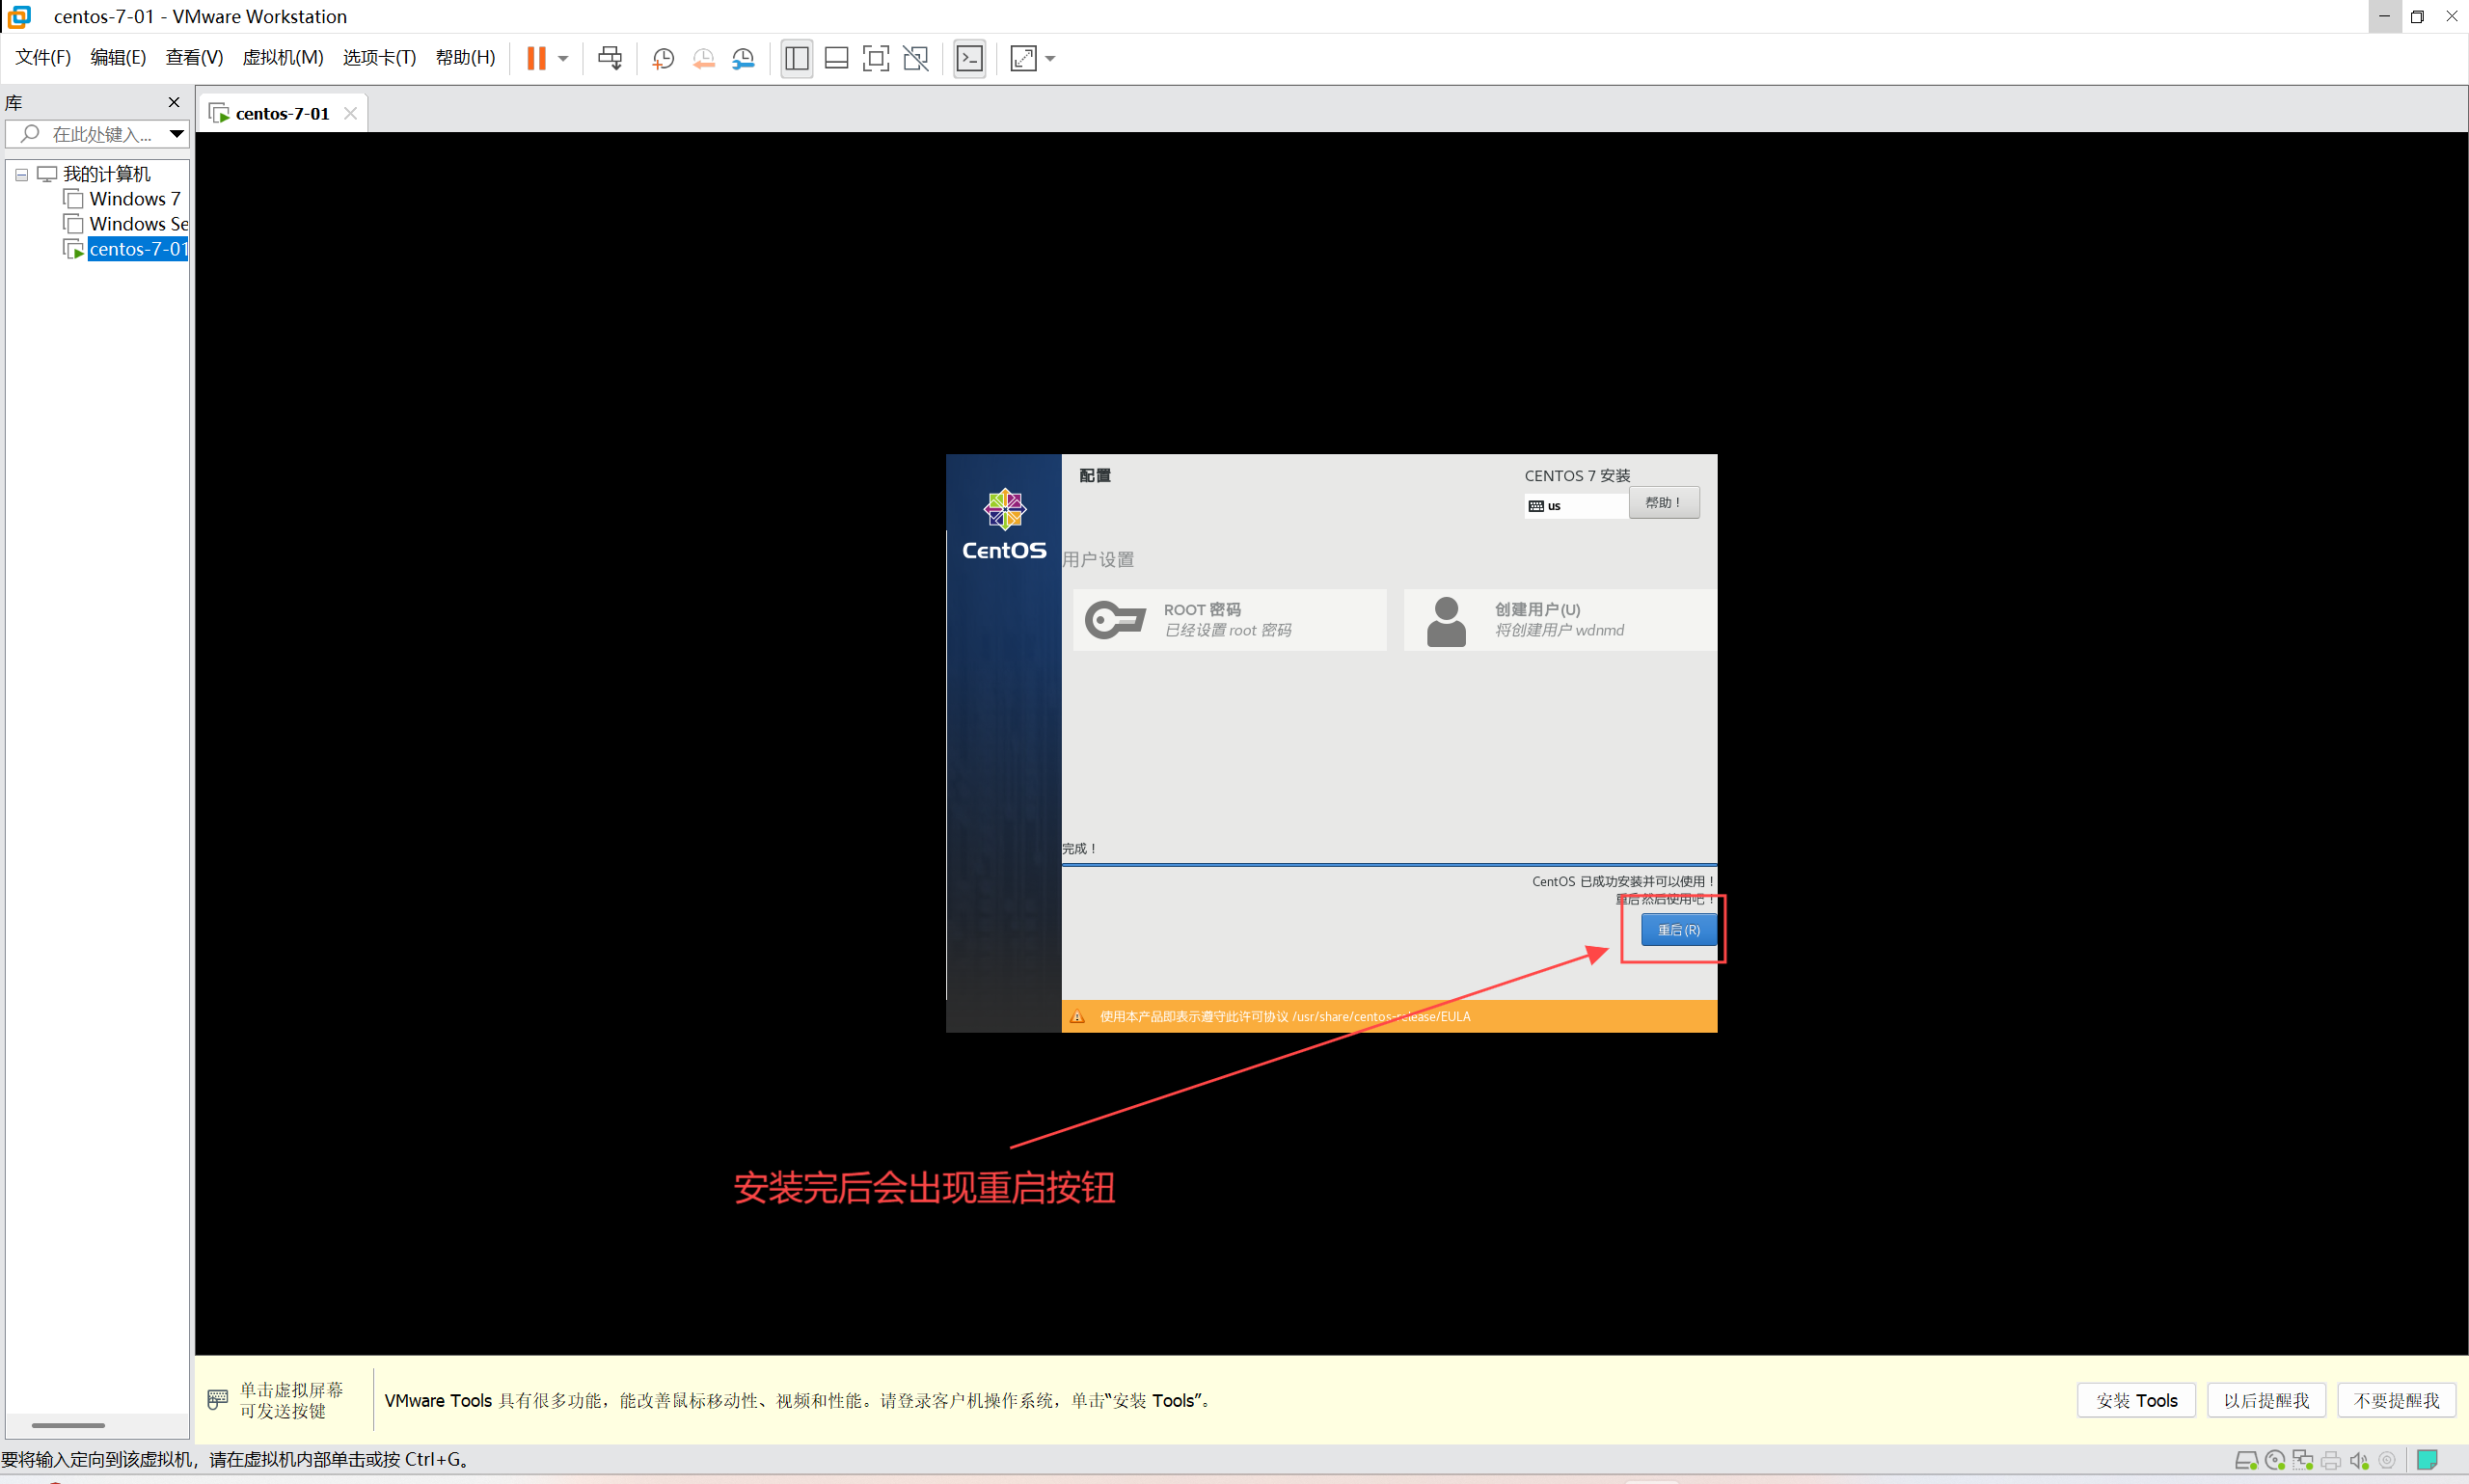Open the snapshot manager wrench icon
Image resolution: width=2469 pixels, height=1484 pixels.
point(743,58)
